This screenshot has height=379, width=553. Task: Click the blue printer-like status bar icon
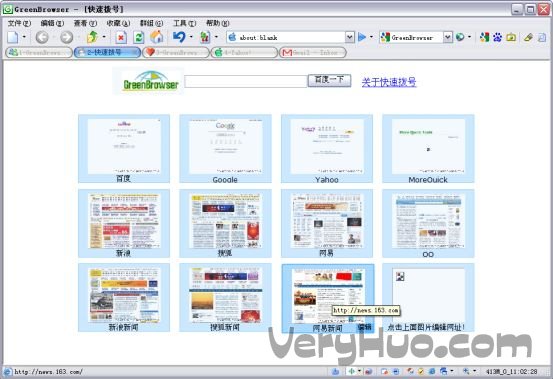point(444,371)
